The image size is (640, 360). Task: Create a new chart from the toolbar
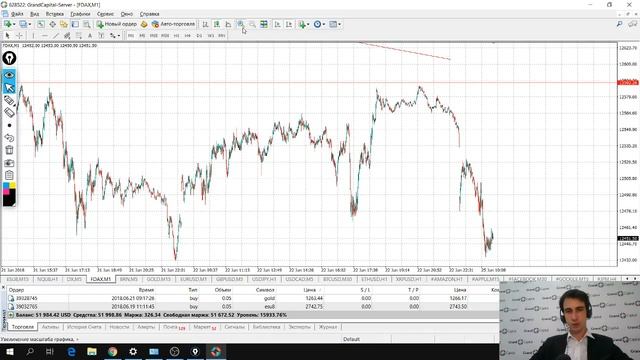(x=7, y=24)
